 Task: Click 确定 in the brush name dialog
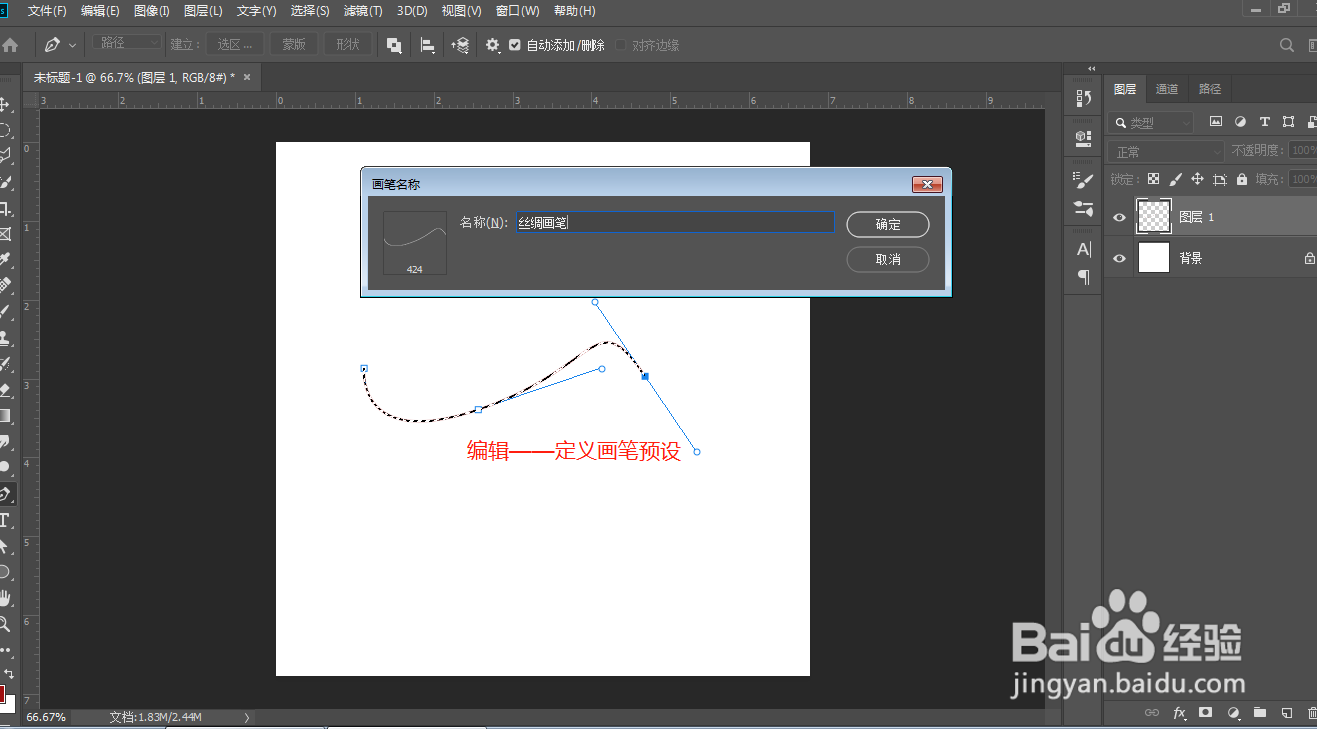(x=888, y=224)
